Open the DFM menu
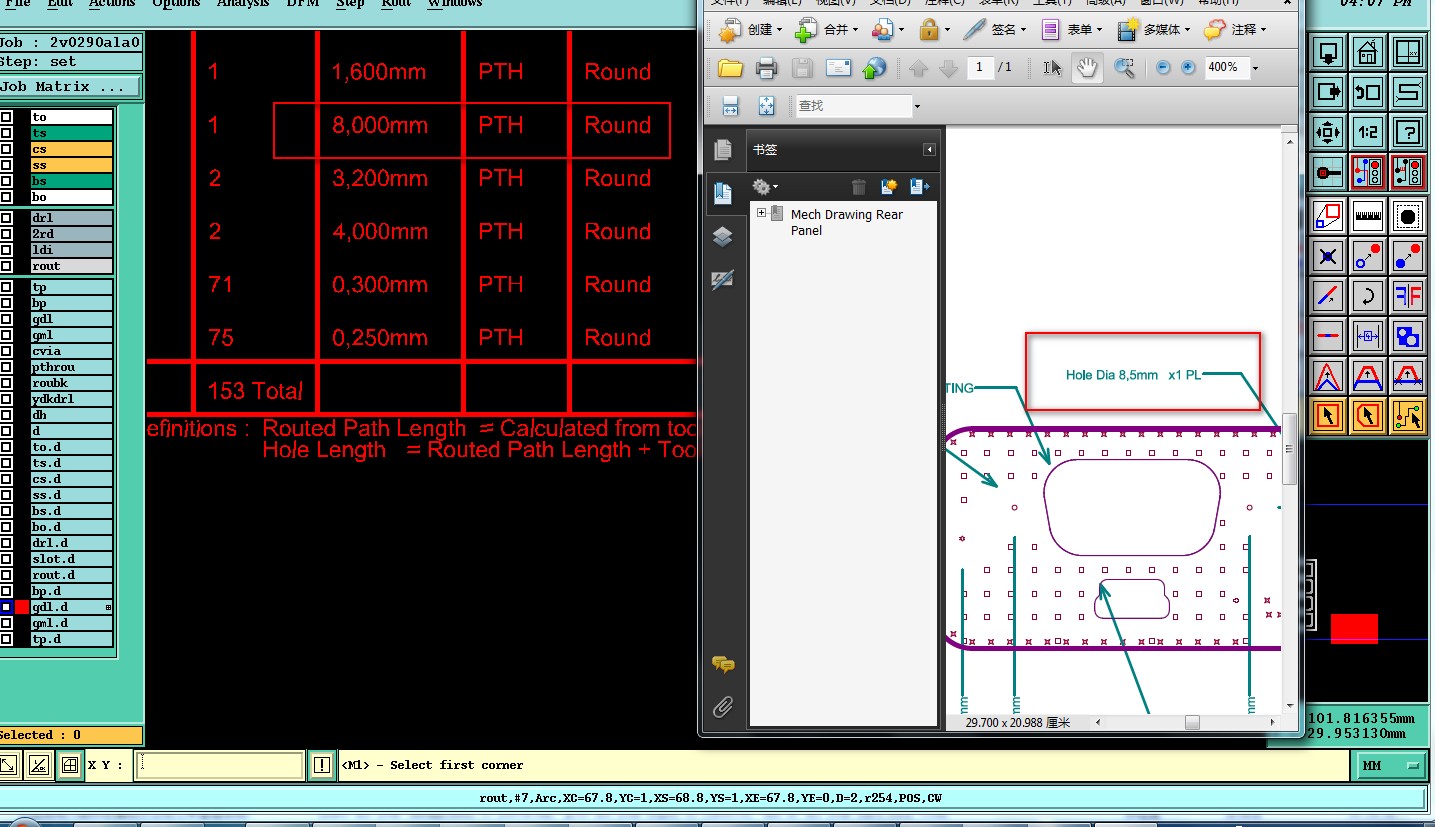The image size is (1435, 827). 302,4
